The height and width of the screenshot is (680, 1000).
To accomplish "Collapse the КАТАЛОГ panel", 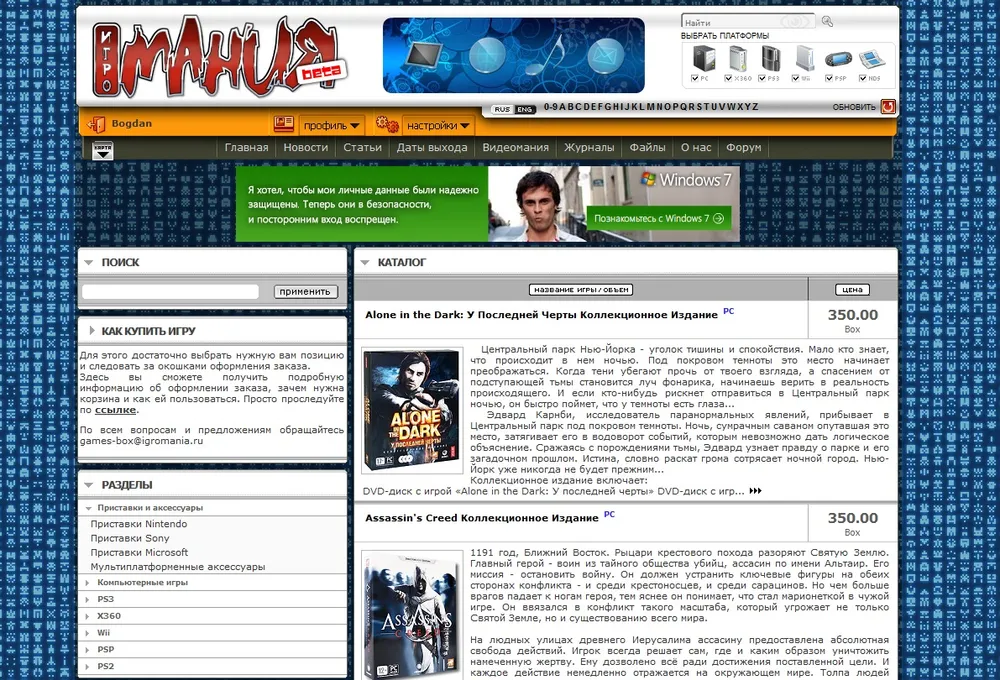I will point(365,262).
